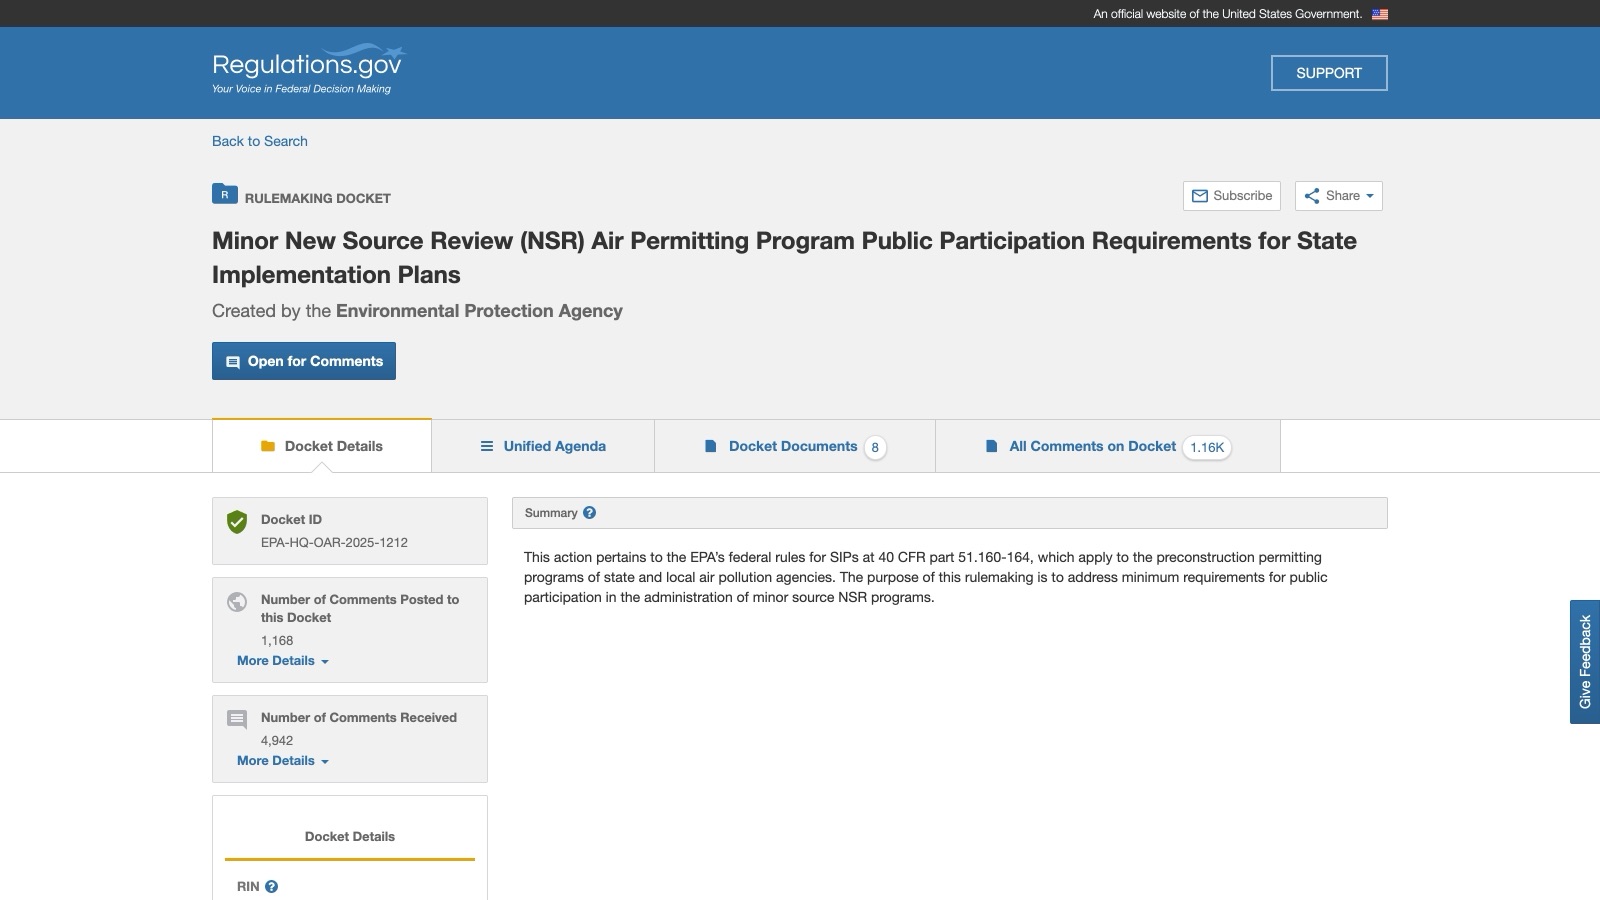The image size is (1600, 900).
Task: Open the Share dropdown
Action: (x=1339, y=196)
